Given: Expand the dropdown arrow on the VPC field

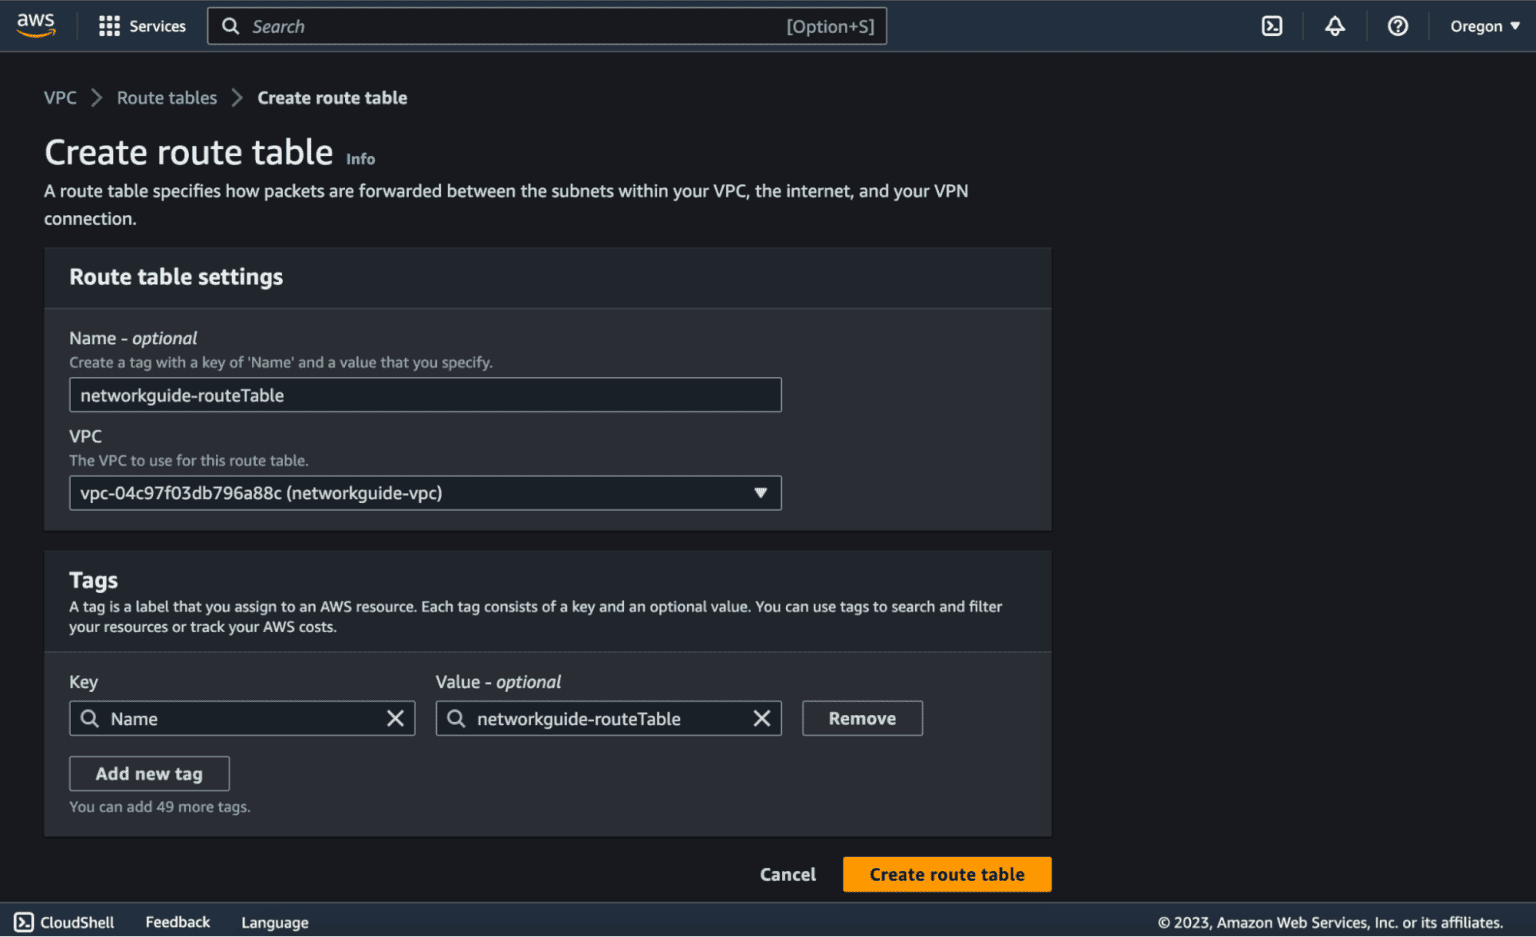Looking at the screenshot, I should pyautogui.click(x=761, y=493).
